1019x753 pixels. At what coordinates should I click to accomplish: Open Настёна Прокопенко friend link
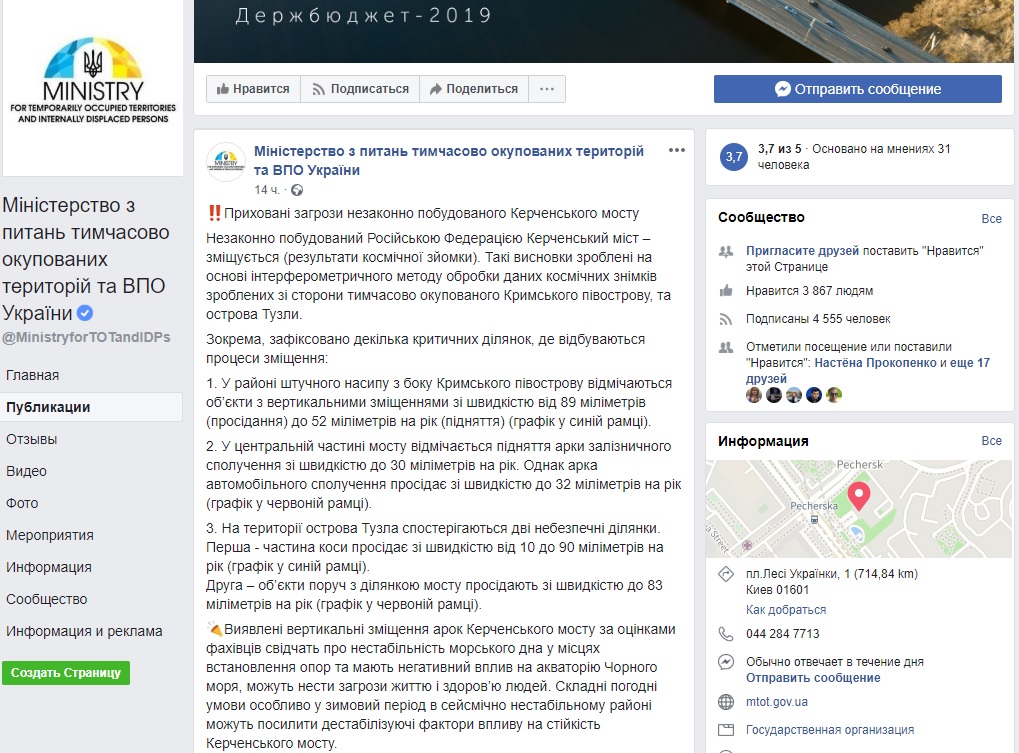873,363
